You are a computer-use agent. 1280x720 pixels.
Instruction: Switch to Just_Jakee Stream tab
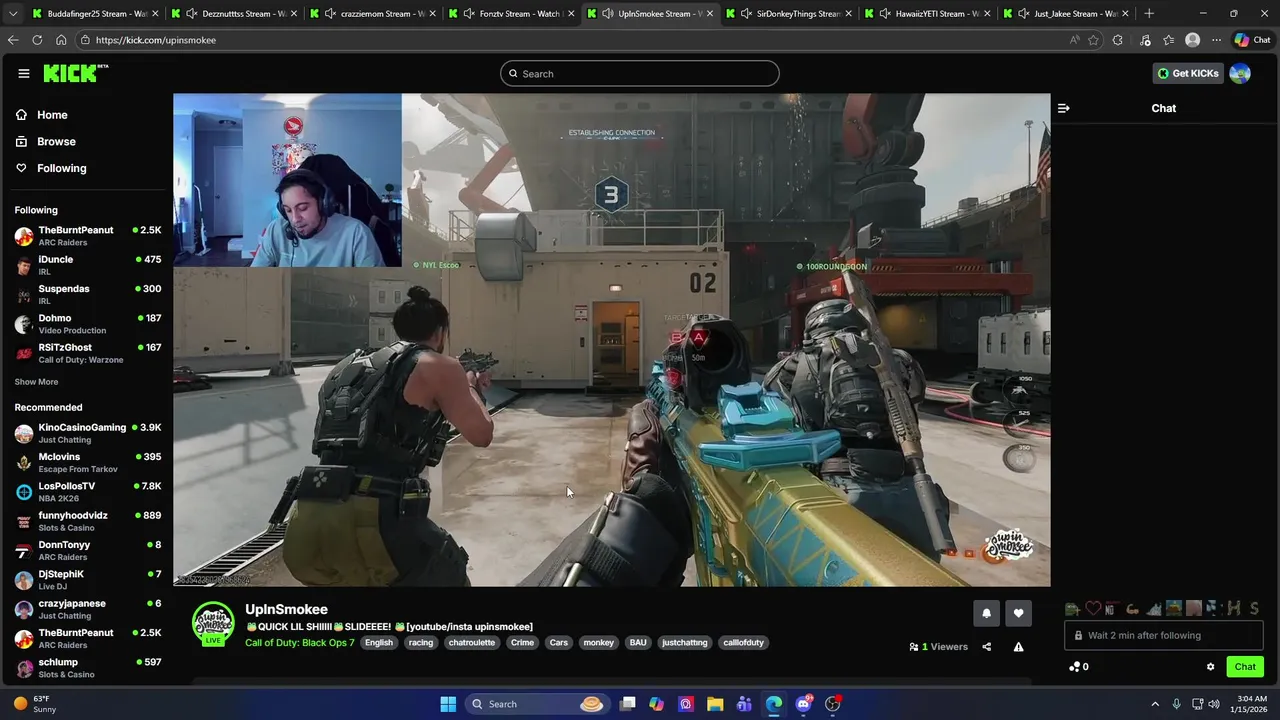1066,14
